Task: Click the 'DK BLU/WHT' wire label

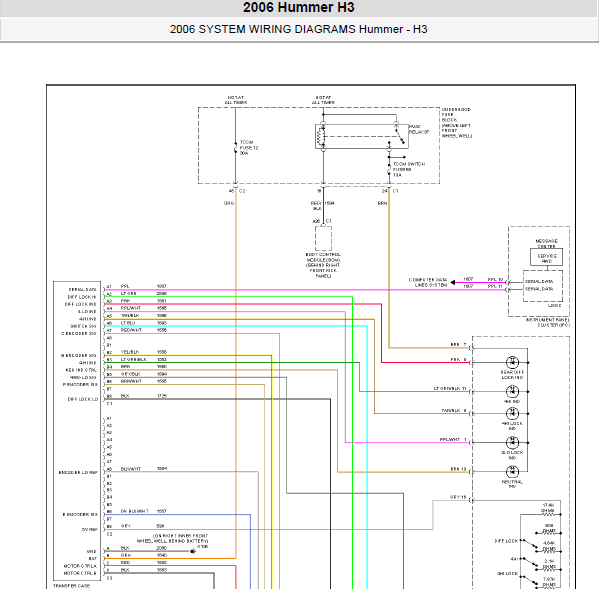Action: click(x=134, y=511)
